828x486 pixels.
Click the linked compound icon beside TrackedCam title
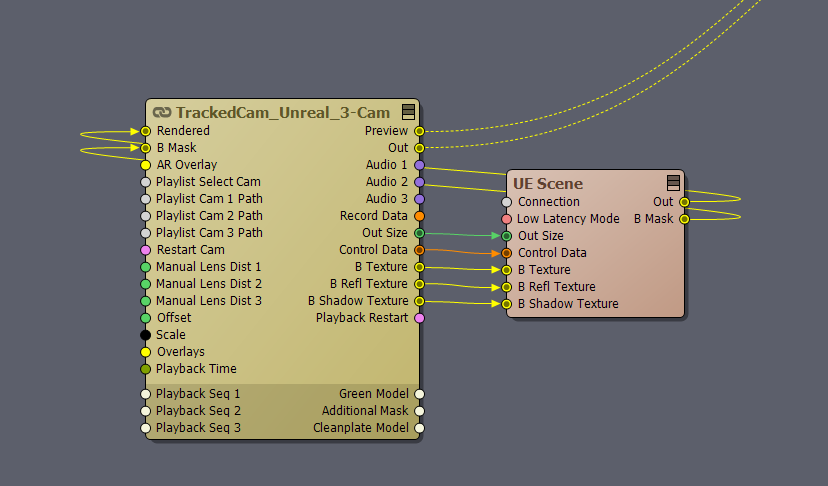(162, 113)
